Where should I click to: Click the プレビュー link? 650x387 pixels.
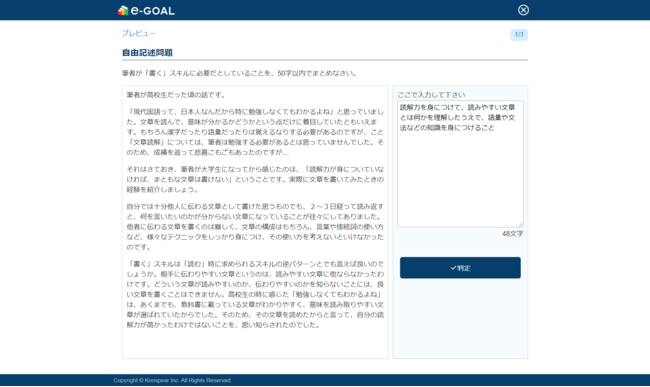tap(138, 33)
